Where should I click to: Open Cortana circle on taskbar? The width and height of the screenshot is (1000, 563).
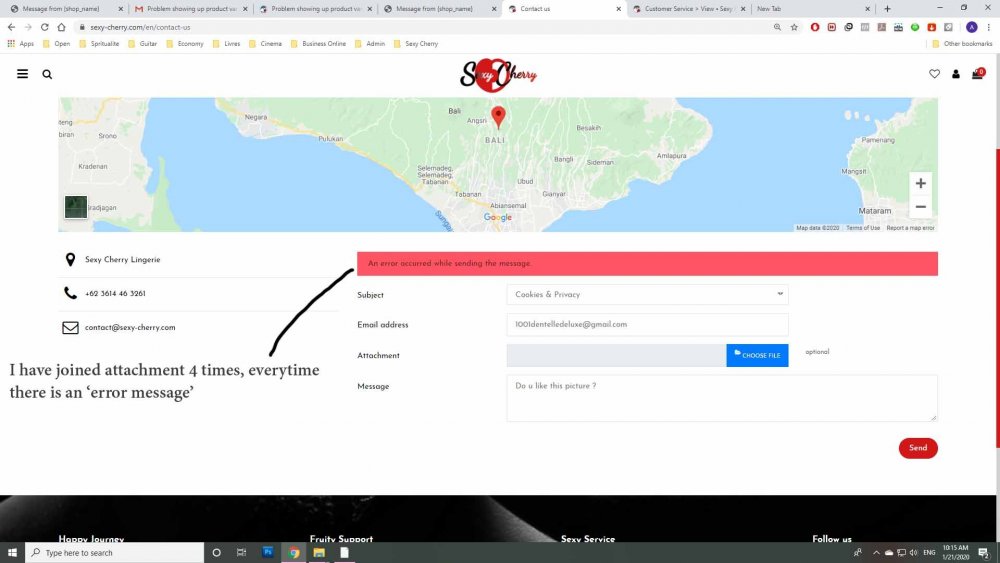216,553
